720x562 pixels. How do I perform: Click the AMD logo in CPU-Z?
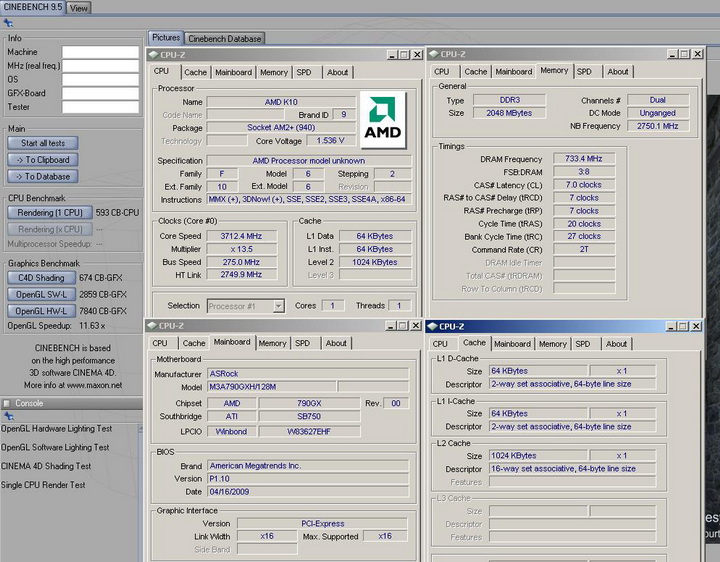(383, 116)
